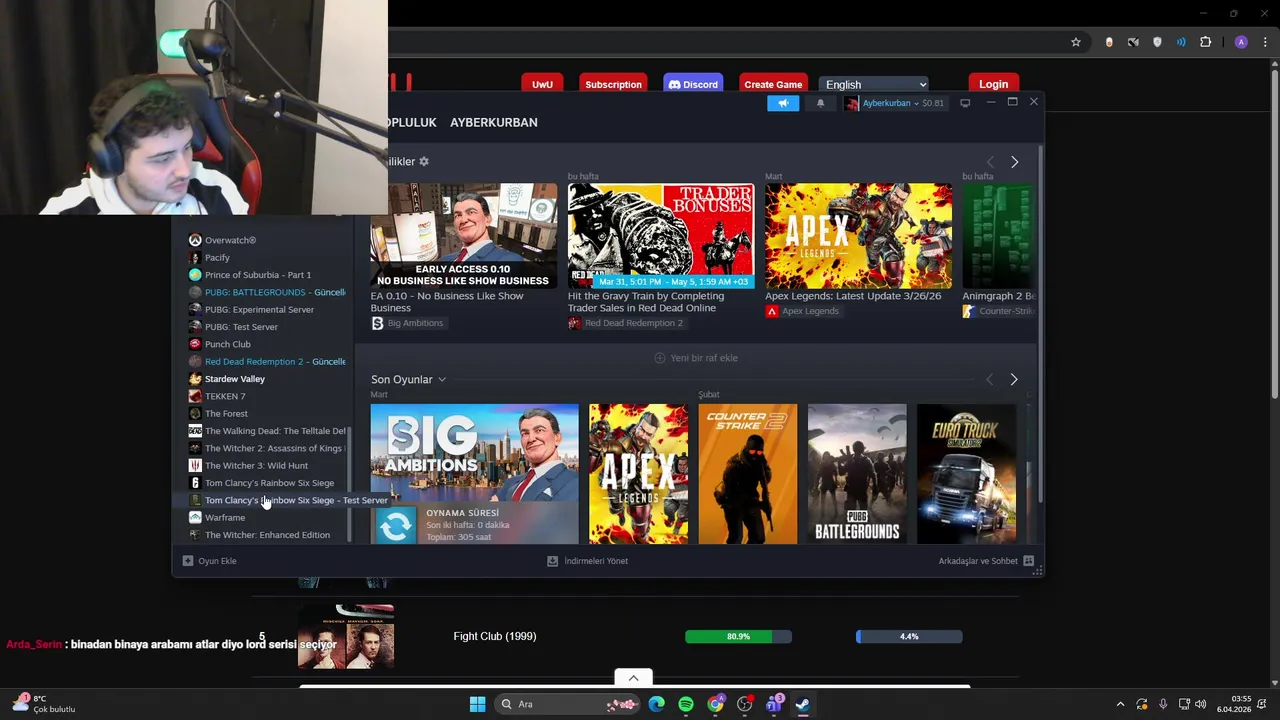Click Steam library list scrollbar
Image resolution: width=1280 pixels, height=720 pixels.
(349, 485)
